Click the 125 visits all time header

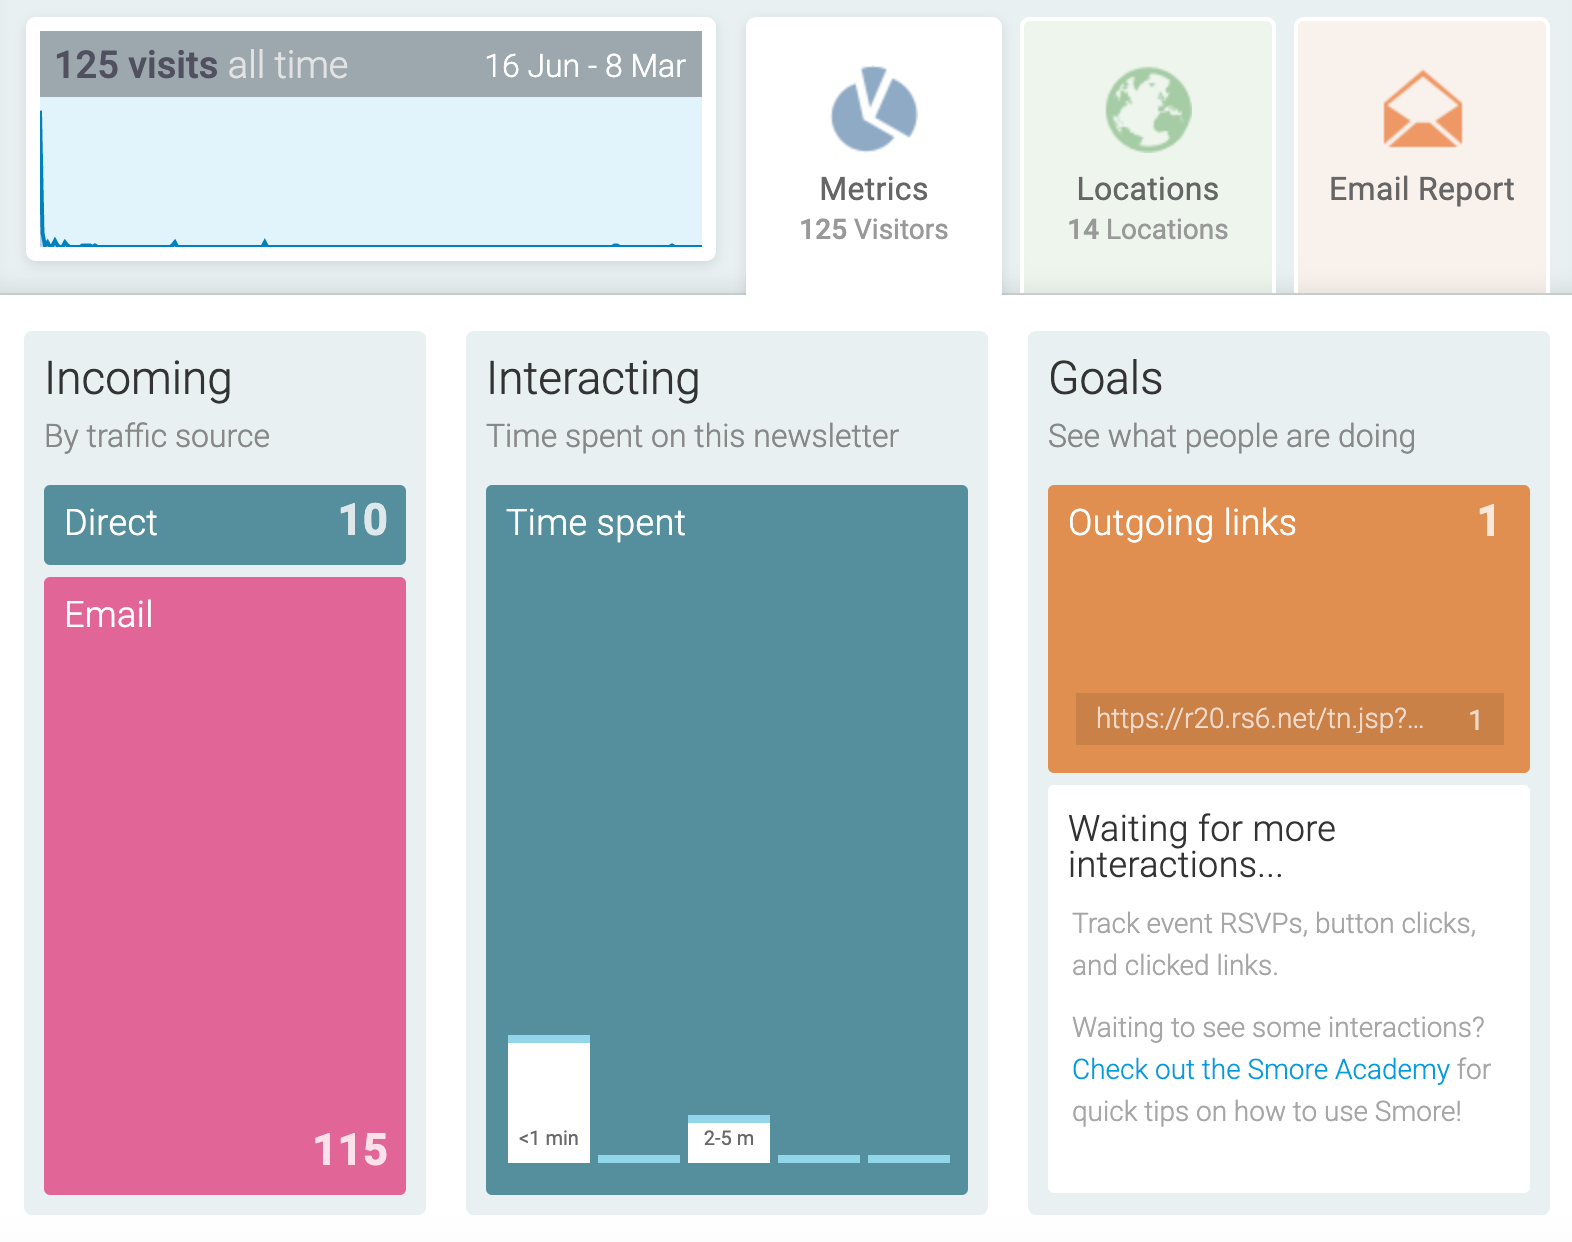tap(201, 65)
